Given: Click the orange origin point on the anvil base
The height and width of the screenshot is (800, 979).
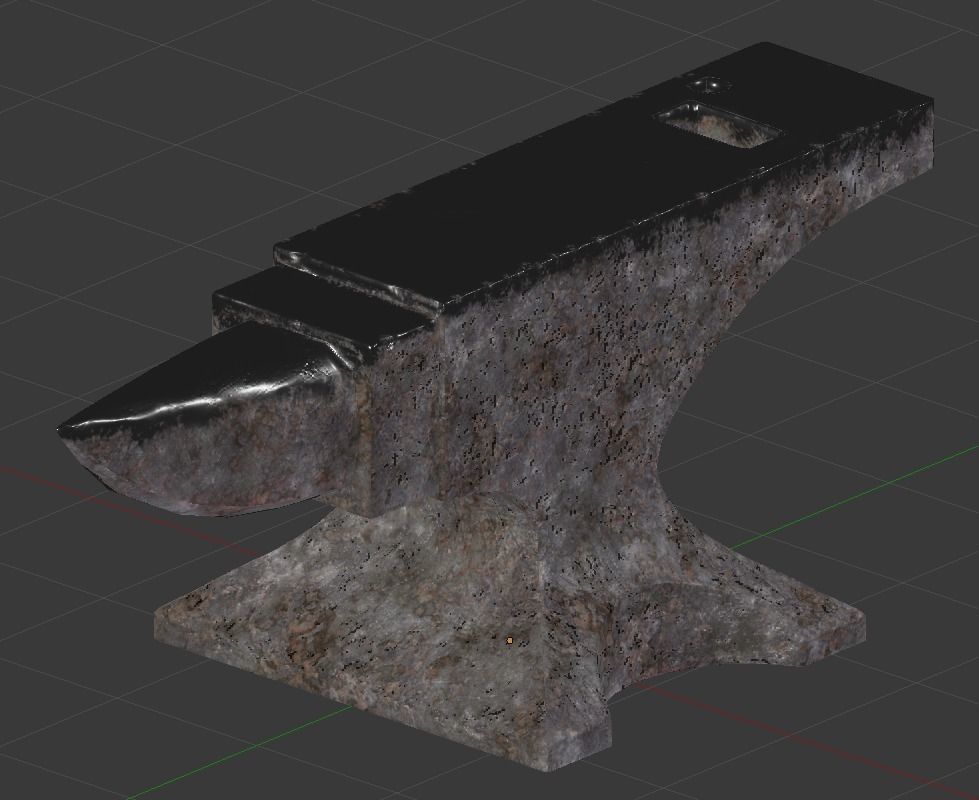Looking at the screenshot, I should click(x=510, y=640).
